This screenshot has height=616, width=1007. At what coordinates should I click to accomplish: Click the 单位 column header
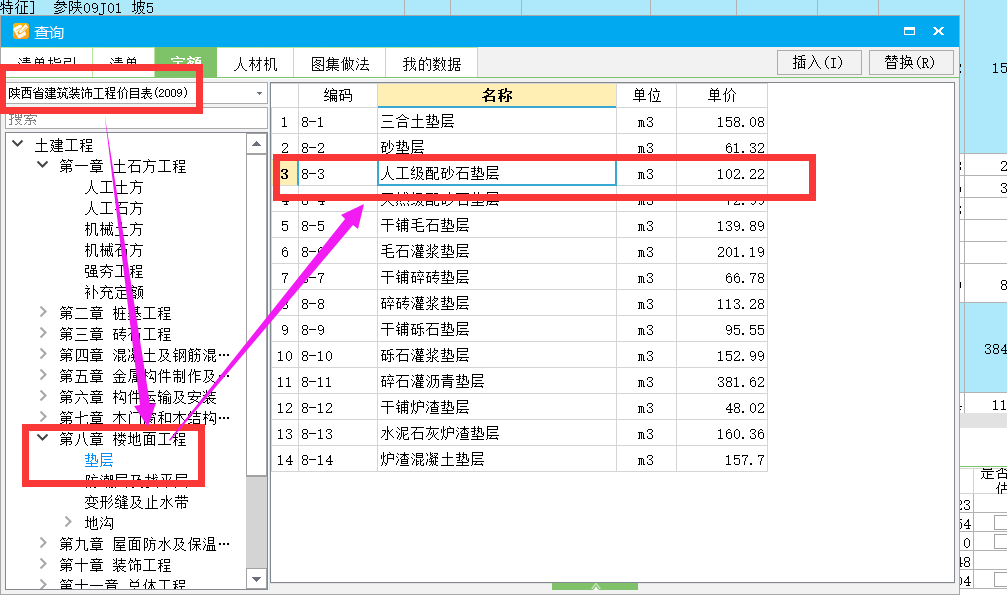click(647, 95)
